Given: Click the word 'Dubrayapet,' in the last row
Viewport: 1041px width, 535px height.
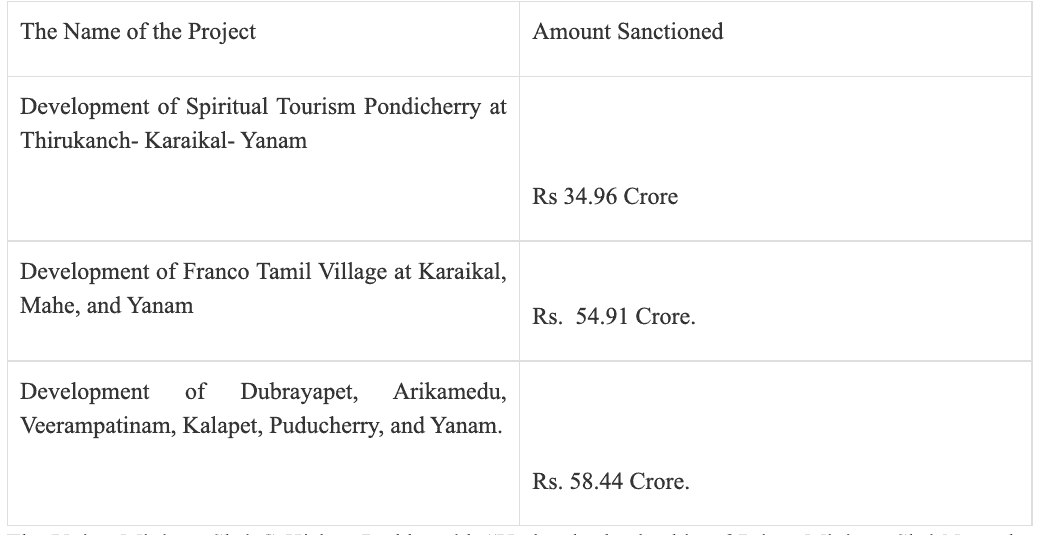Looking at the screenshot, I should pos(299,392).
